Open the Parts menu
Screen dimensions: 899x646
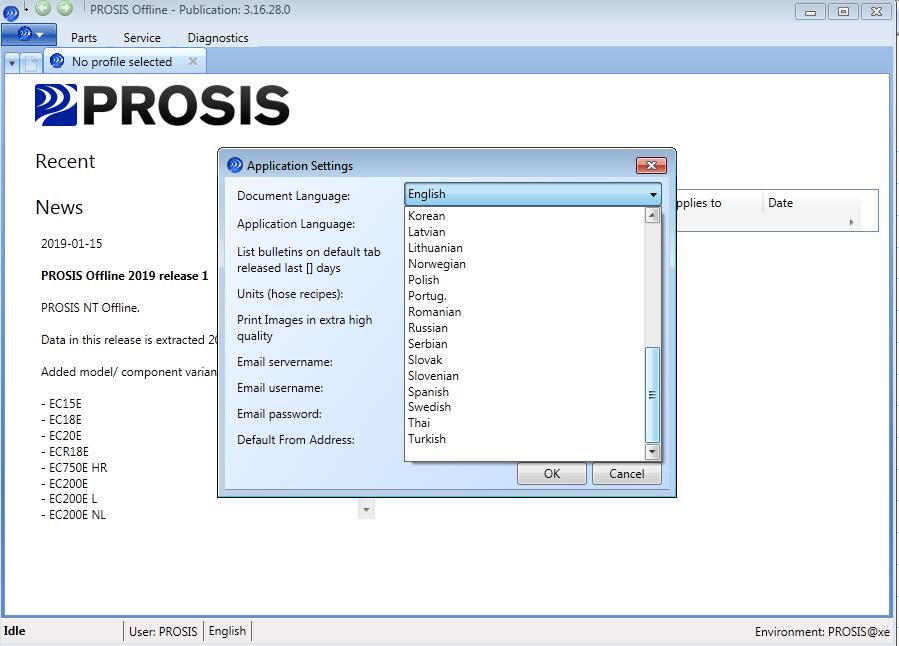coord(84,38)
